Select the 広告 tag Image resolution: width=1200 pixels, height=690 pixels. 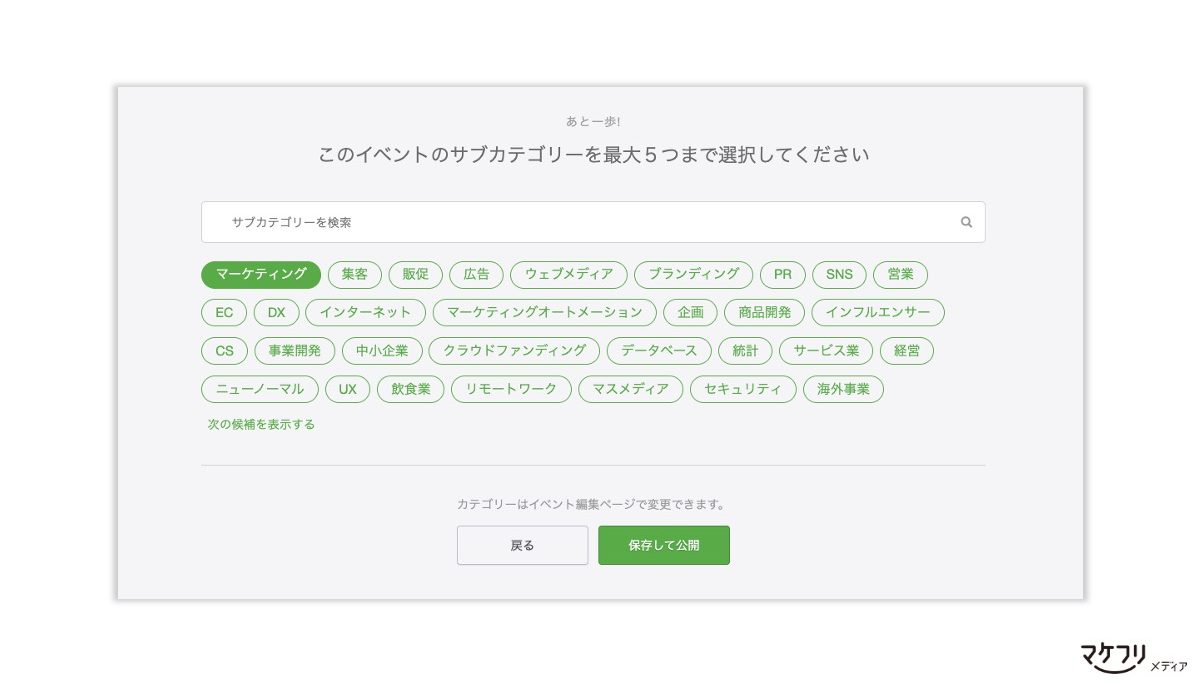477,274
